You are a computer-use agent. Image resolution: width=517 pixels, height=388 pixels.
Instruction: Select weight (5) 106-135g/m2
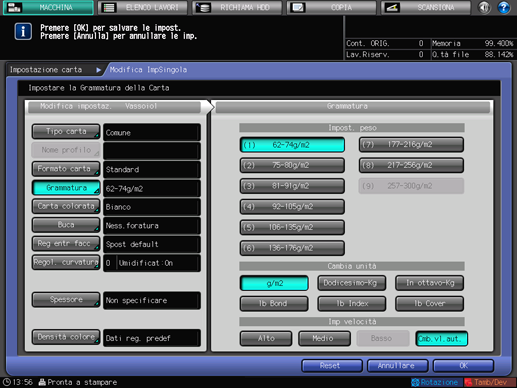tap(292, 227)
